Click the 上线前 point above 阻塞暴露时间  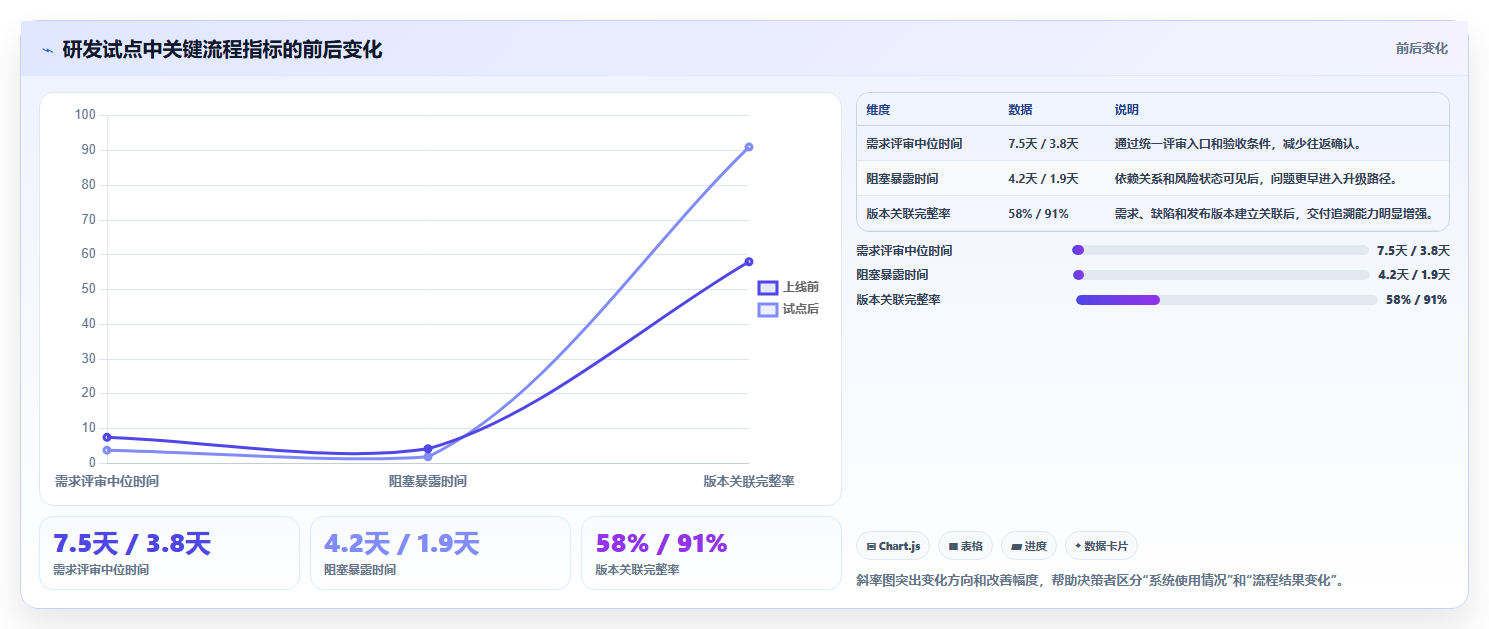(428, 449)
